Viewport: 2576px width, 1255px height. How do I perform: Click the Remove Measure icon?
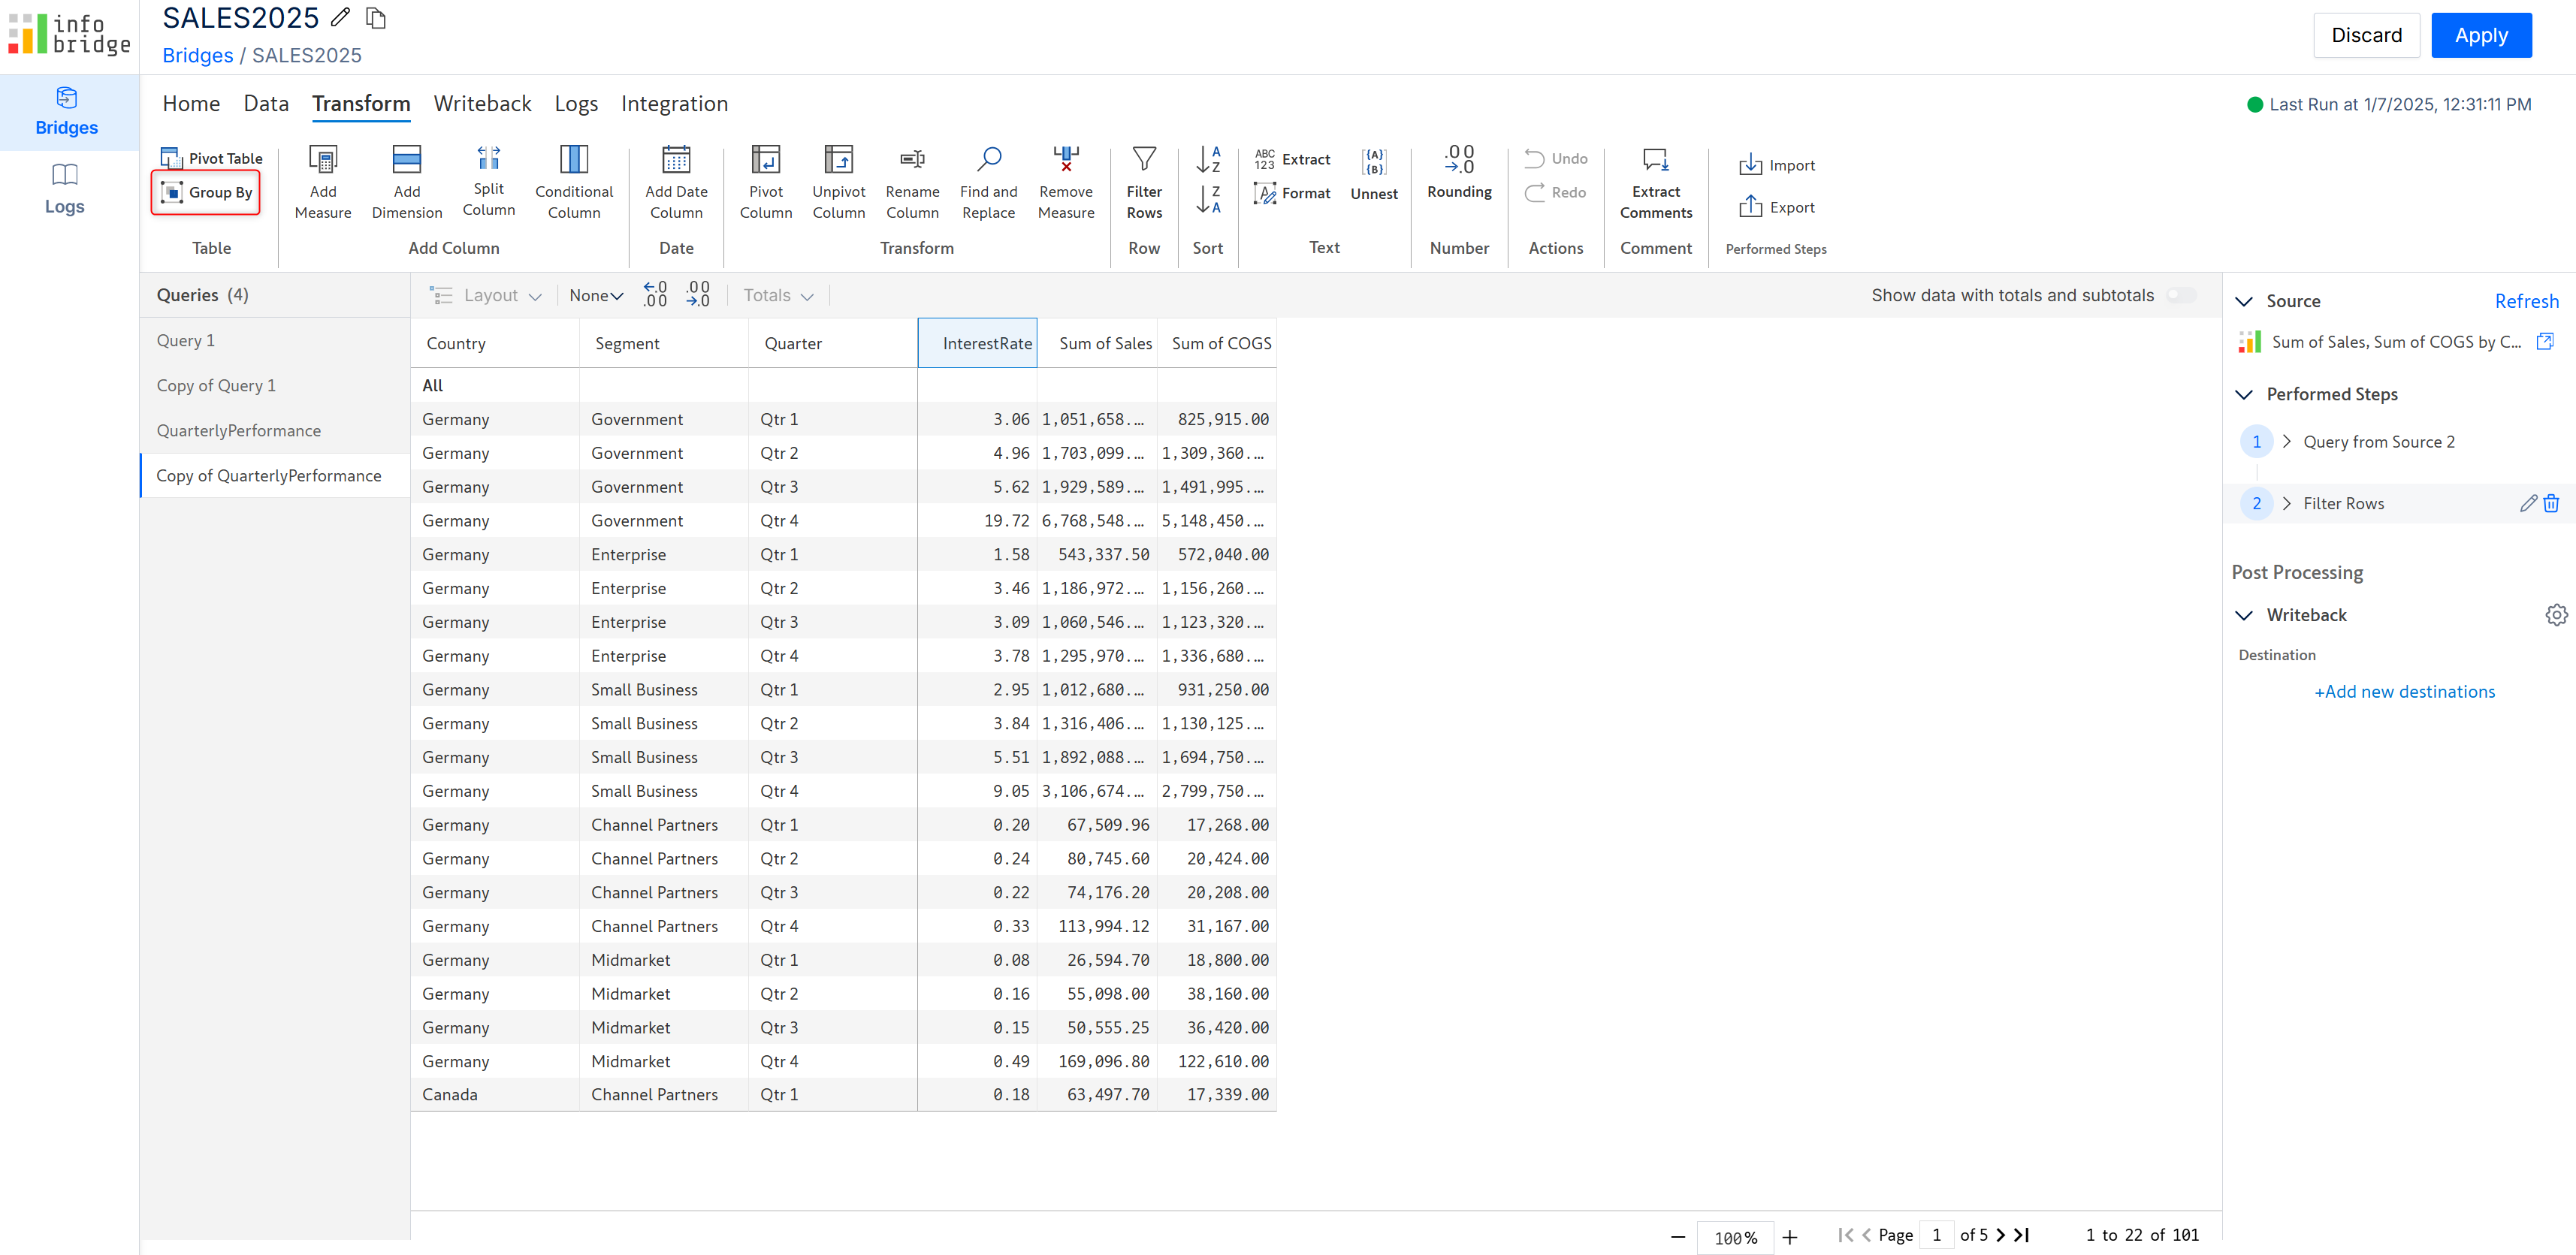coord(1065,159)
